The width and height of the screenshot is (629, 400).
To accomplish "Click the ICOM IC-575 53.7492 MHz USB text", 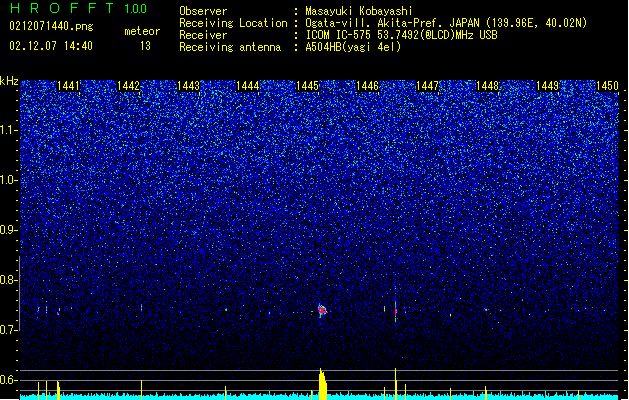I will (x=401, y=35).
